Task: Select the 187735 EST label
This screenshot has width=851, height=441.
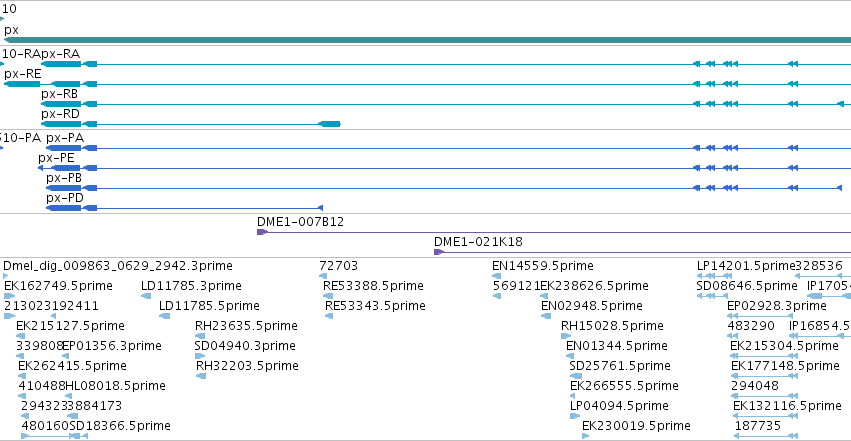Action: (758, 426)
